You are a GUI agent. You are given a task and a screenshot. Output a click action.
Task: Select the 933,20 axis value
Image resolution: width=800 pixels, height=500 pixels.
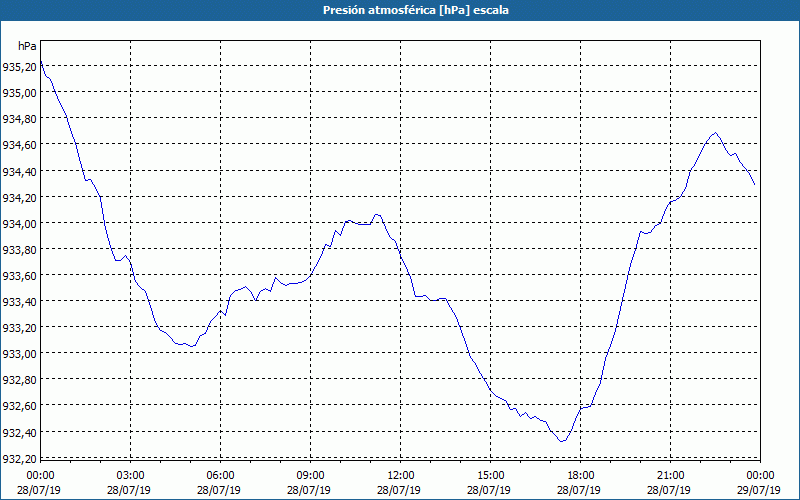(19, 327)
